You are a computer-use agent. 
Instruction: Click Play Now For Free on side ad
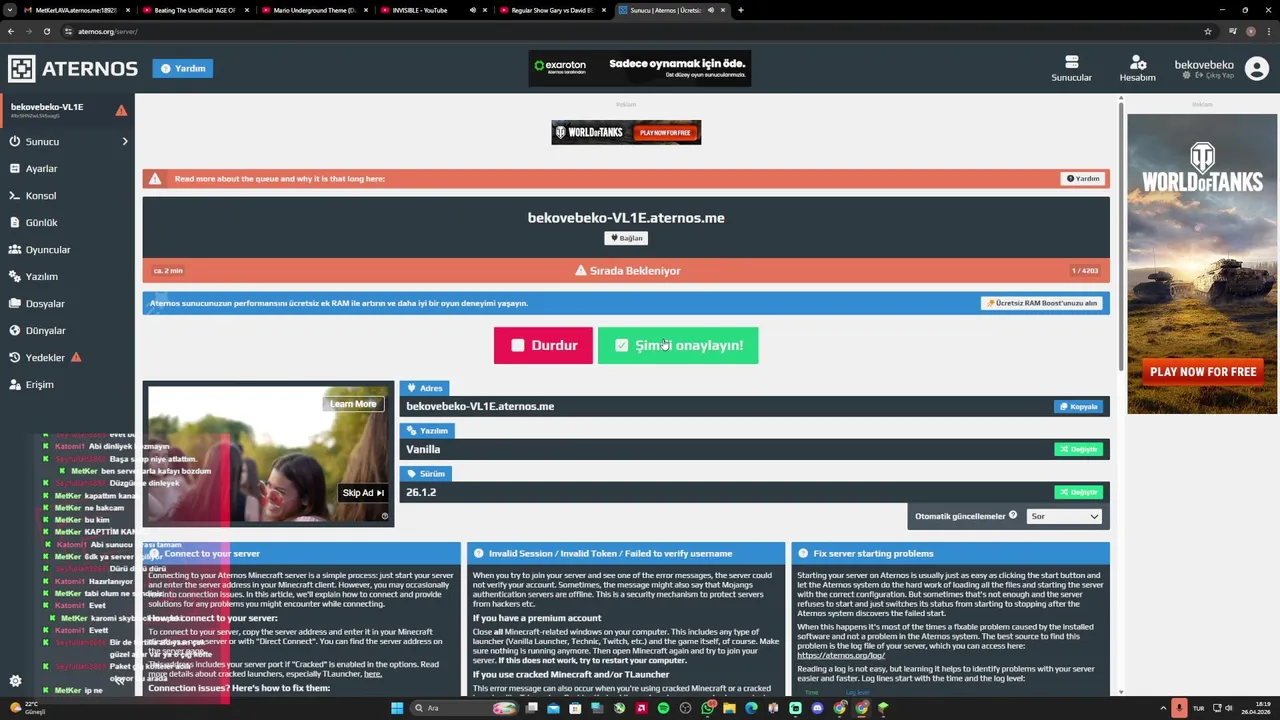[x=1202, y=372]
